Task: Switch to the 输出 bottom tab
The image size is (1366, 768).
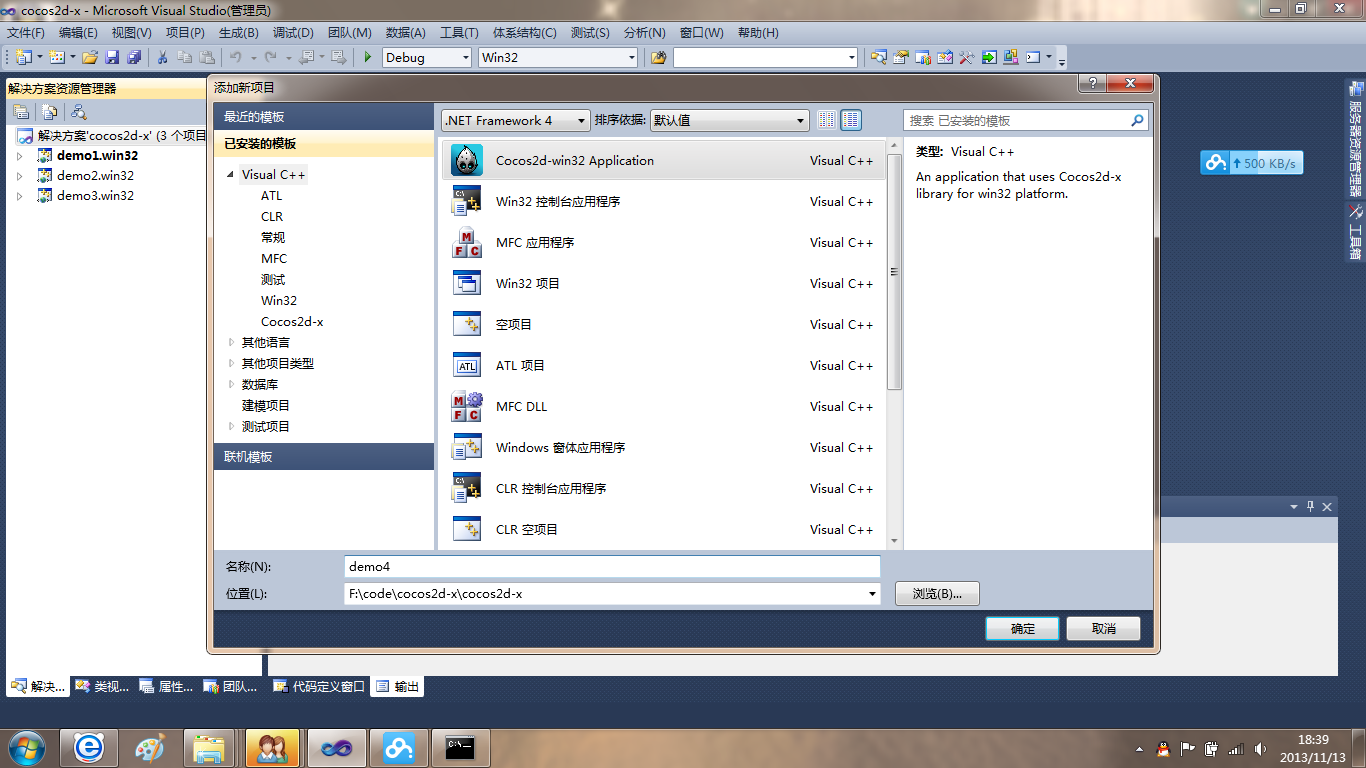Action: coord(398,686)
